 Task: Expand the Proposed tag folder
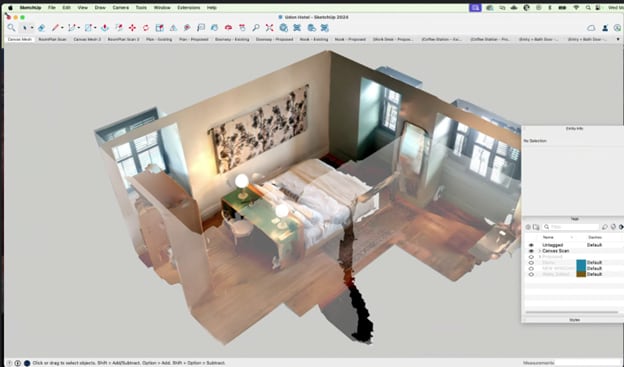coord(540,257)
